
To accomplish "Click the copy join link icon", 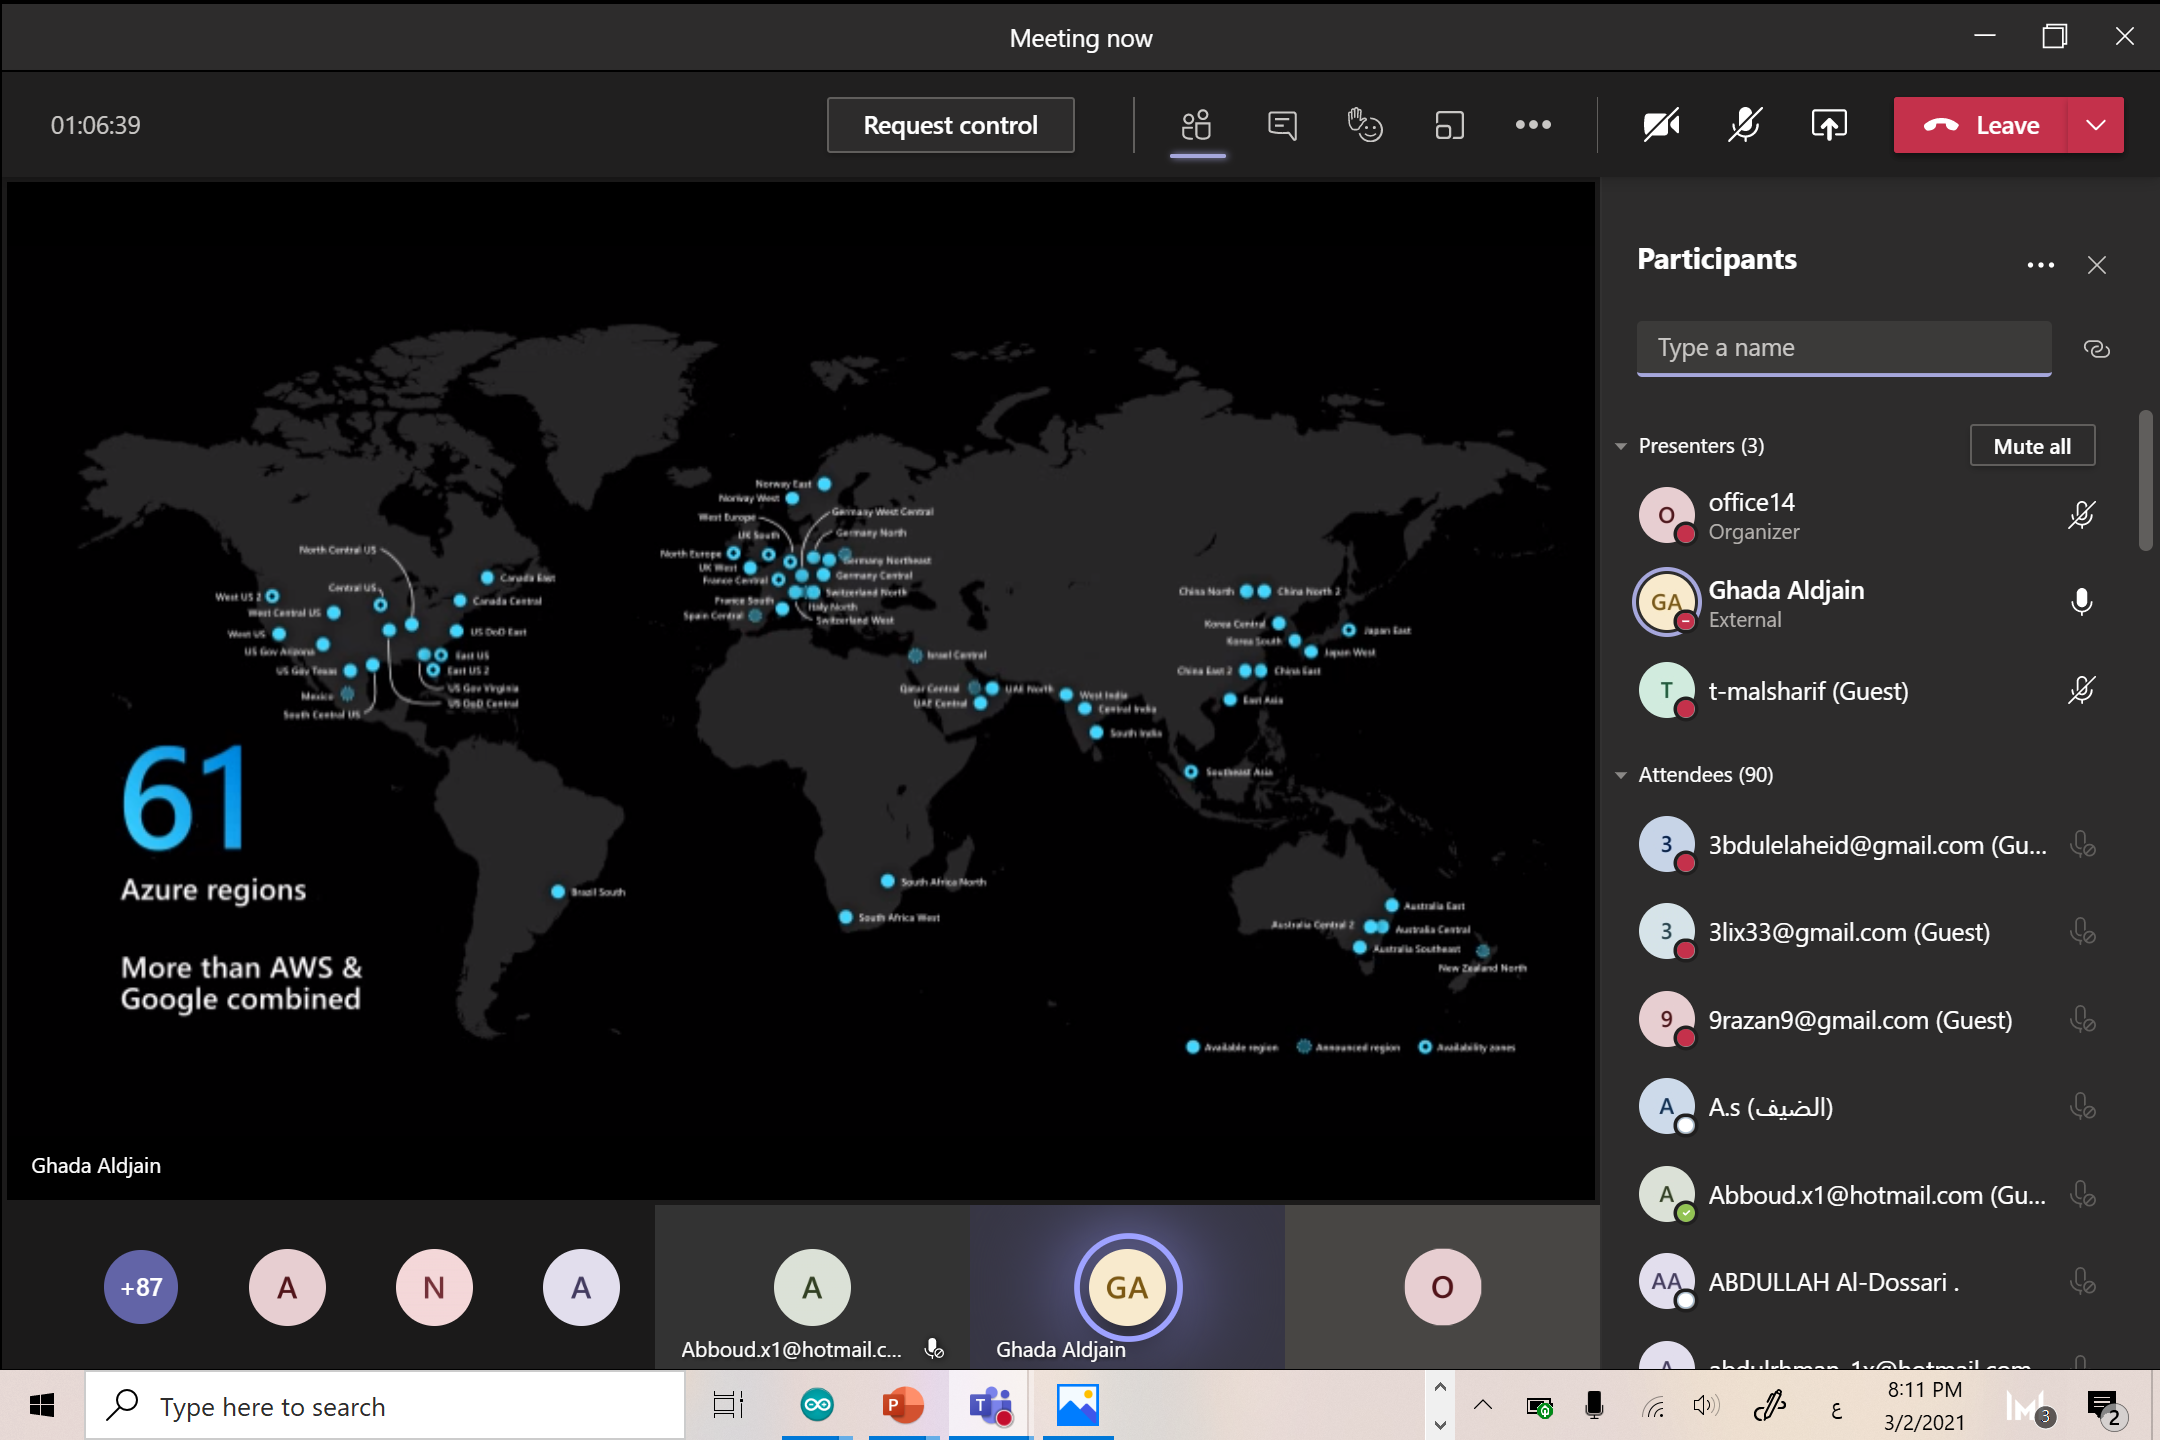I will click(x=2096, y=349).
